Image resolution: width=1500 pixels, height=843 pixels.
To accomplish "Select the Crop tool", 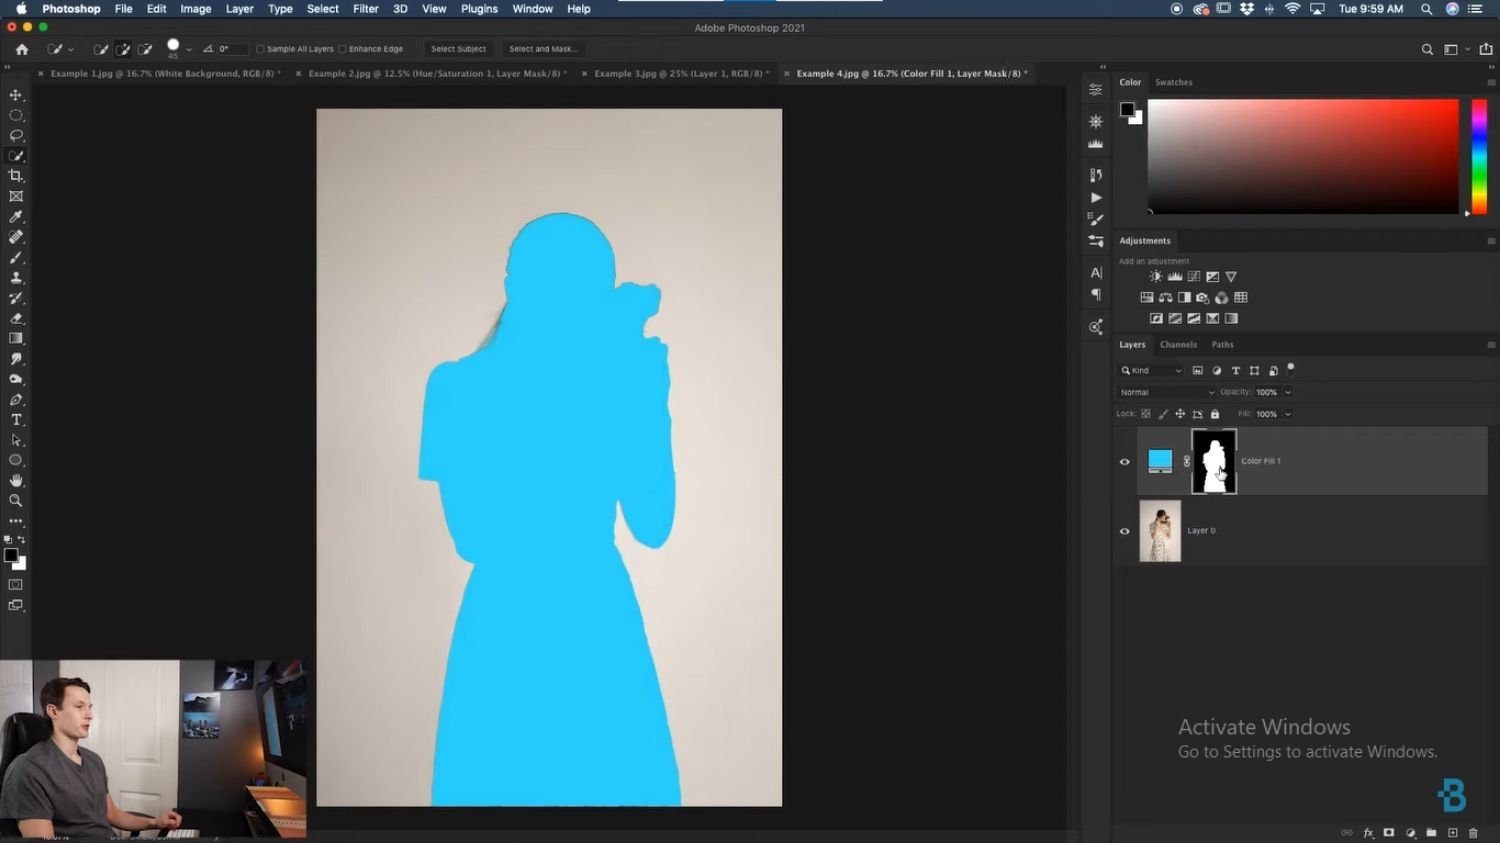I will point(16,176).
